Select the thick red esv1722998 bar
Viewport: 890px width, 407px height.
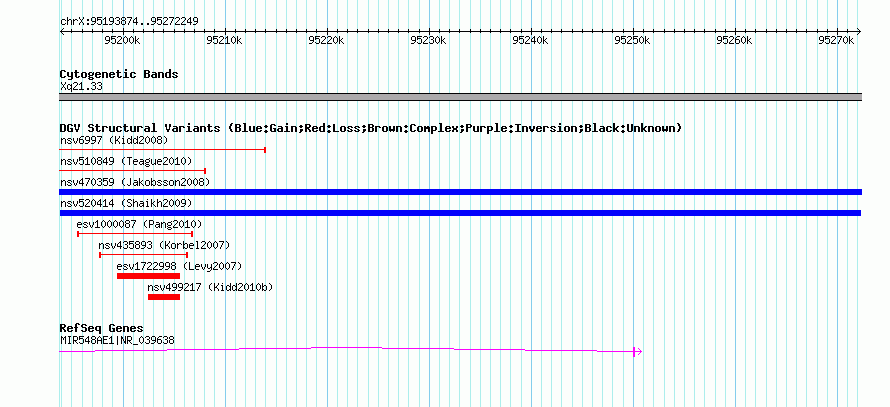tap(149, 276)
